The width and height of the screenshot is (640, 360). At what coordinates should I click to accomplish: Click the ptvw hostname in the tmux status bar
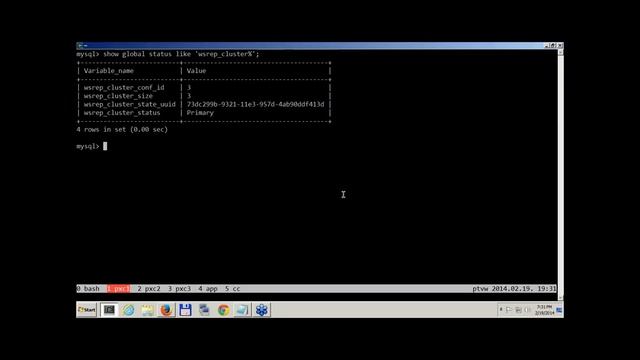click(x=480, y=289)
